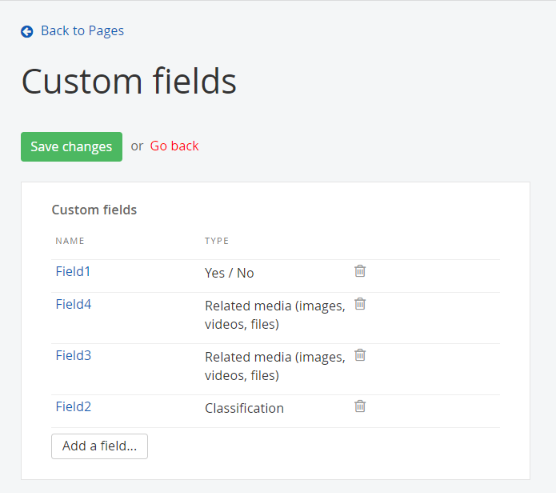
Task: Click the Add a field... button
Action: point(99,446)
